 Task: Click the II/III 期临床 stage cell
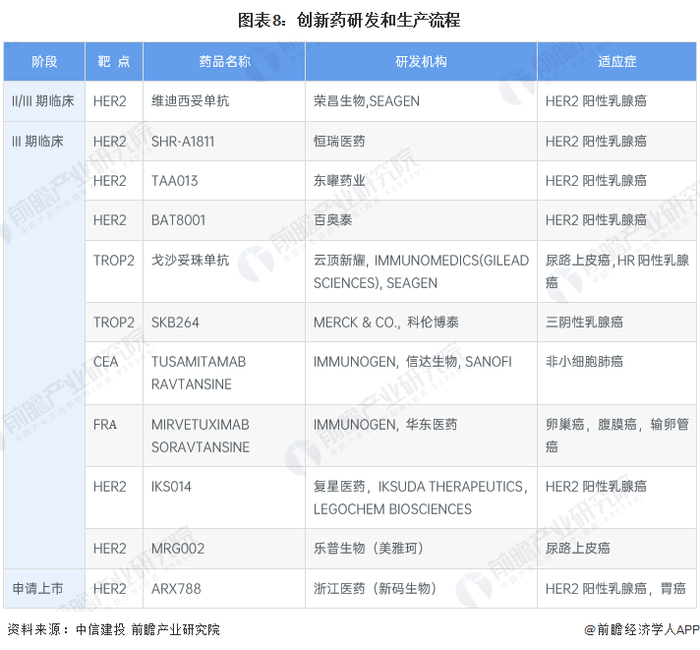tap(43, 101)
